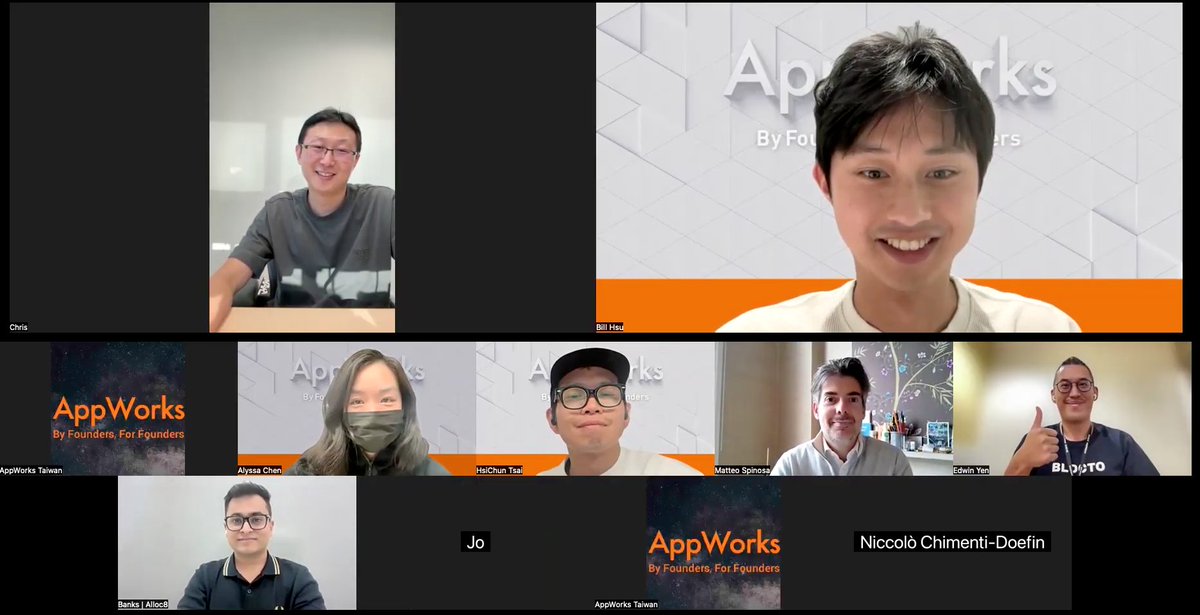The width and height of the screenshot is (1200, 615).
Task: Click the "Niccolò Chimenti-Doefin" participant name
Action: tap(953, 542)
